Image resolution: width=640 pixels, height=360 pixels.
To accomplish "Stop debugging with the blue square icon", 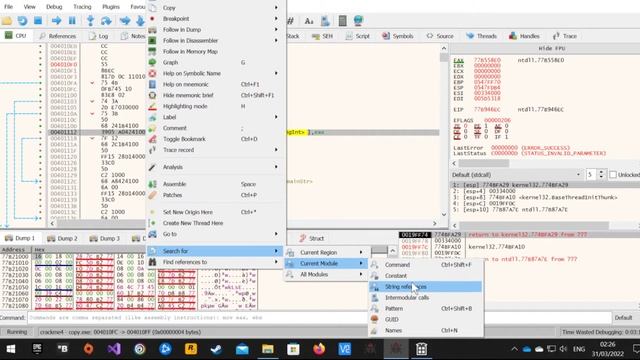I will [x=38, y=20].
